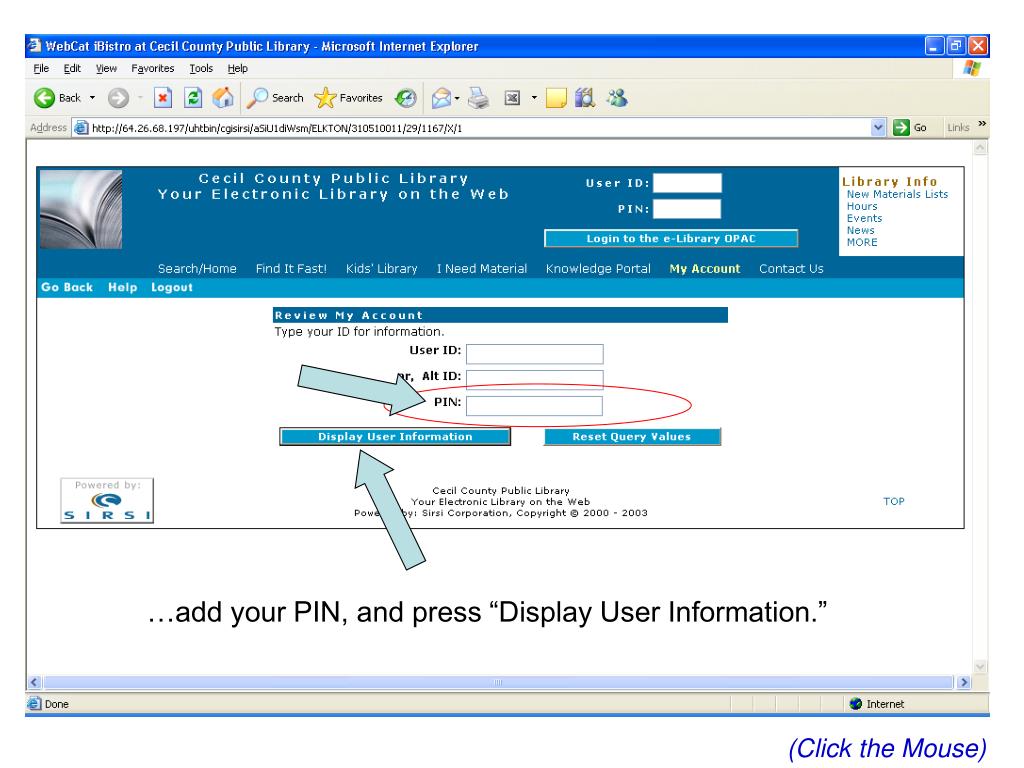The image size is (1024, 768).
Task: Click the Internet zone status bar icon
Action: pos(856,703)
